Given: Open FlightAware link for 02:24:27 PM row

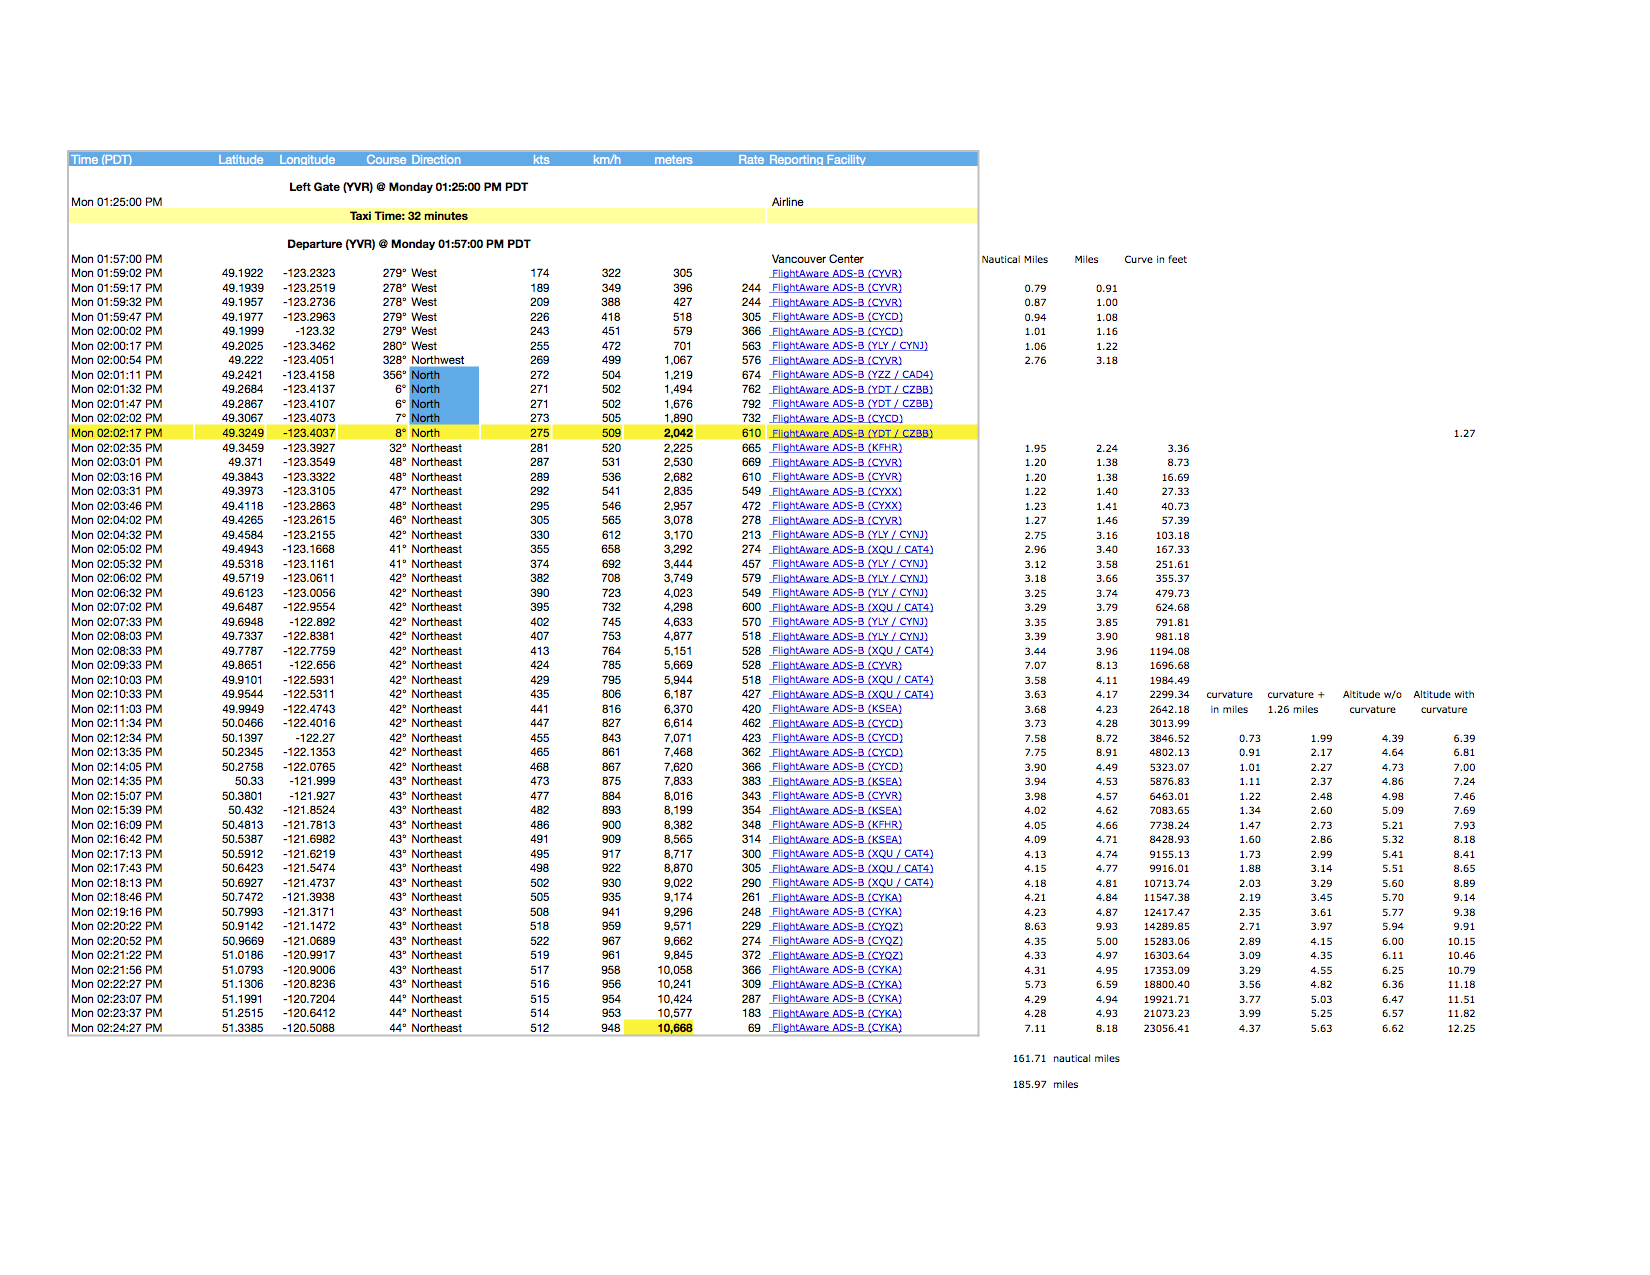Looking at the screenshot, I should click(x=837, y=1028).
